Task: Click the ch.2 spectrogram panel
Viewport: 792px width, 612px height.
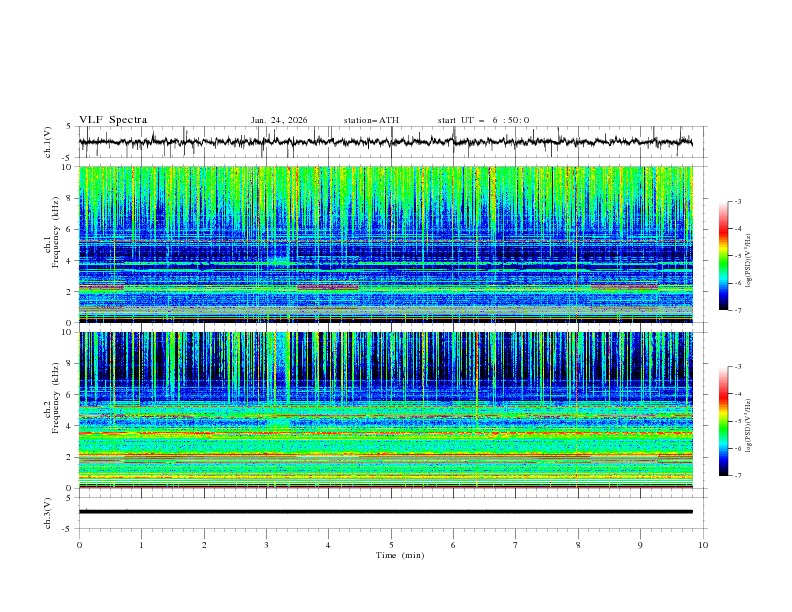Action: pos(386,410)
